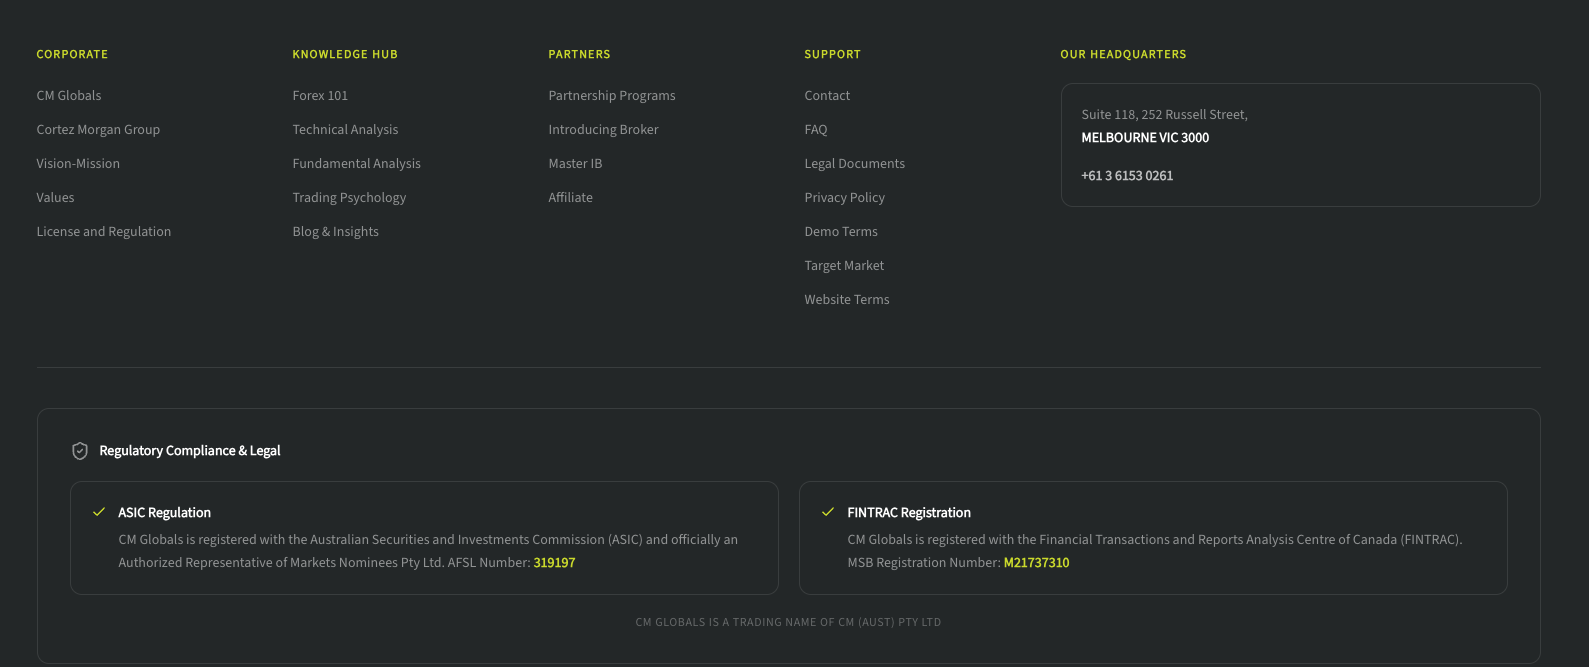Open the Technical Analysis link
This screenshot has height=667, width=1589.
[345, 129]
